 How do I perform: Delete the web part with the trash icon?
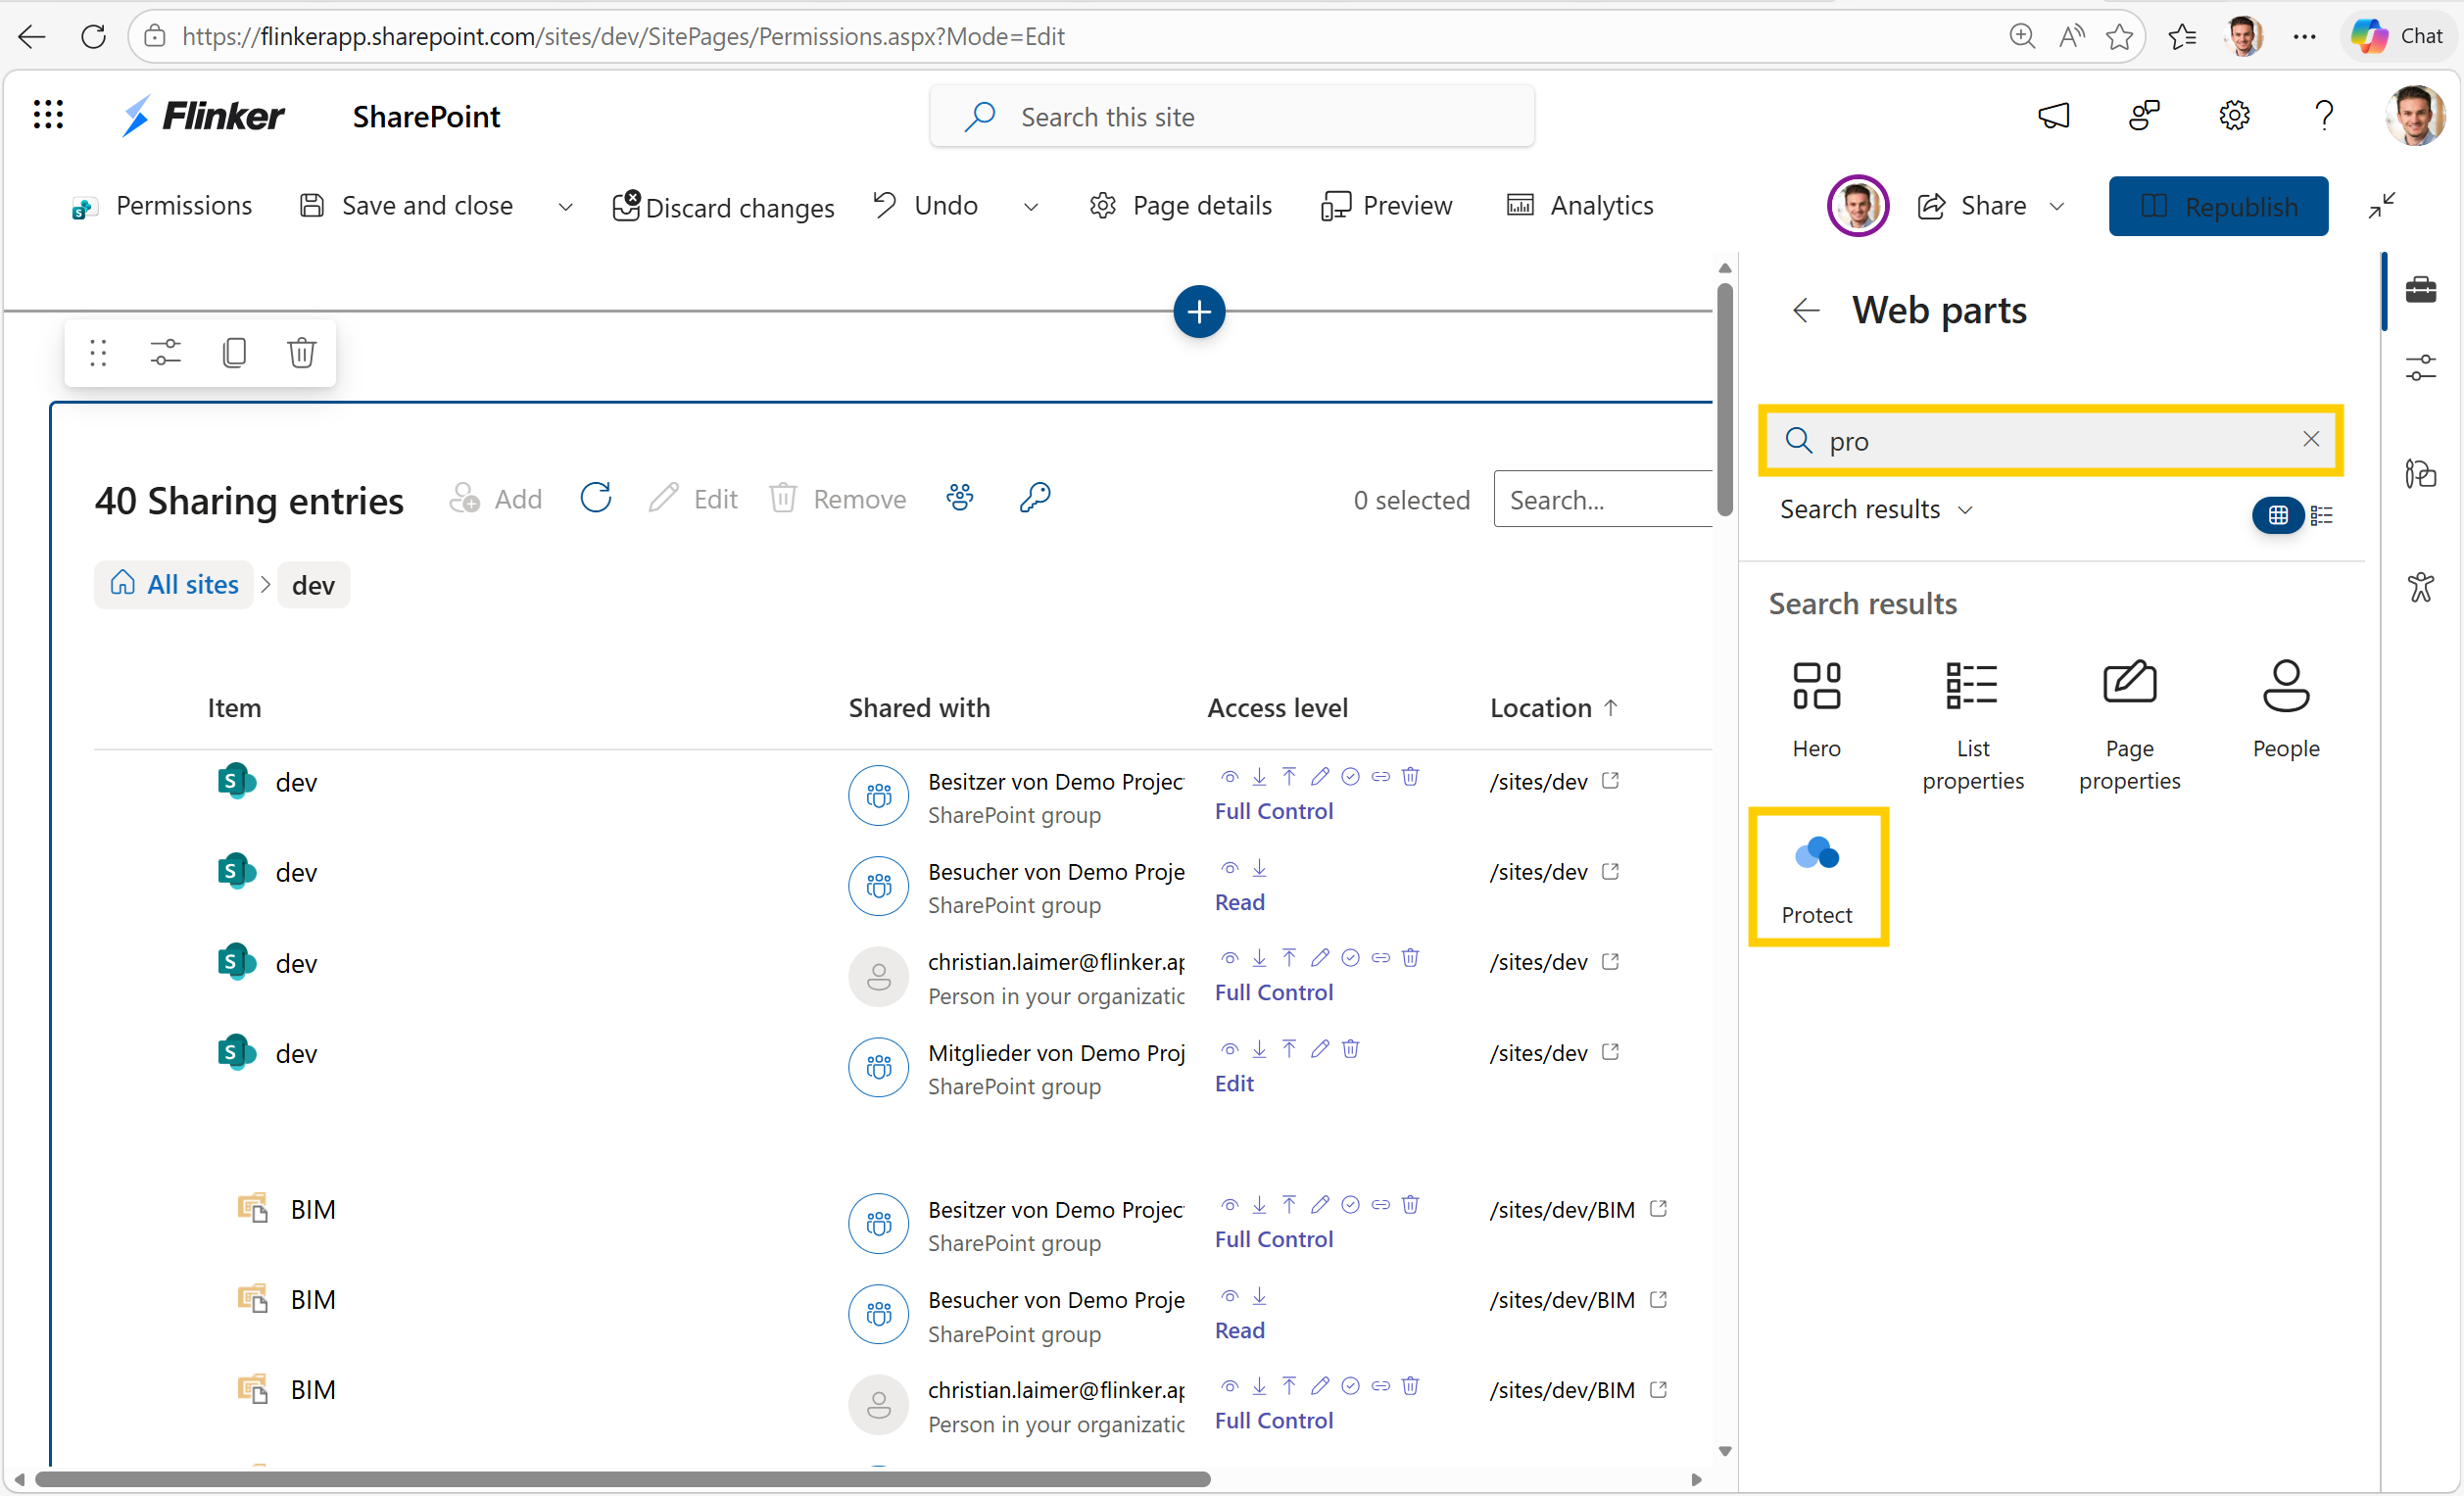click(x=301, y=352)
